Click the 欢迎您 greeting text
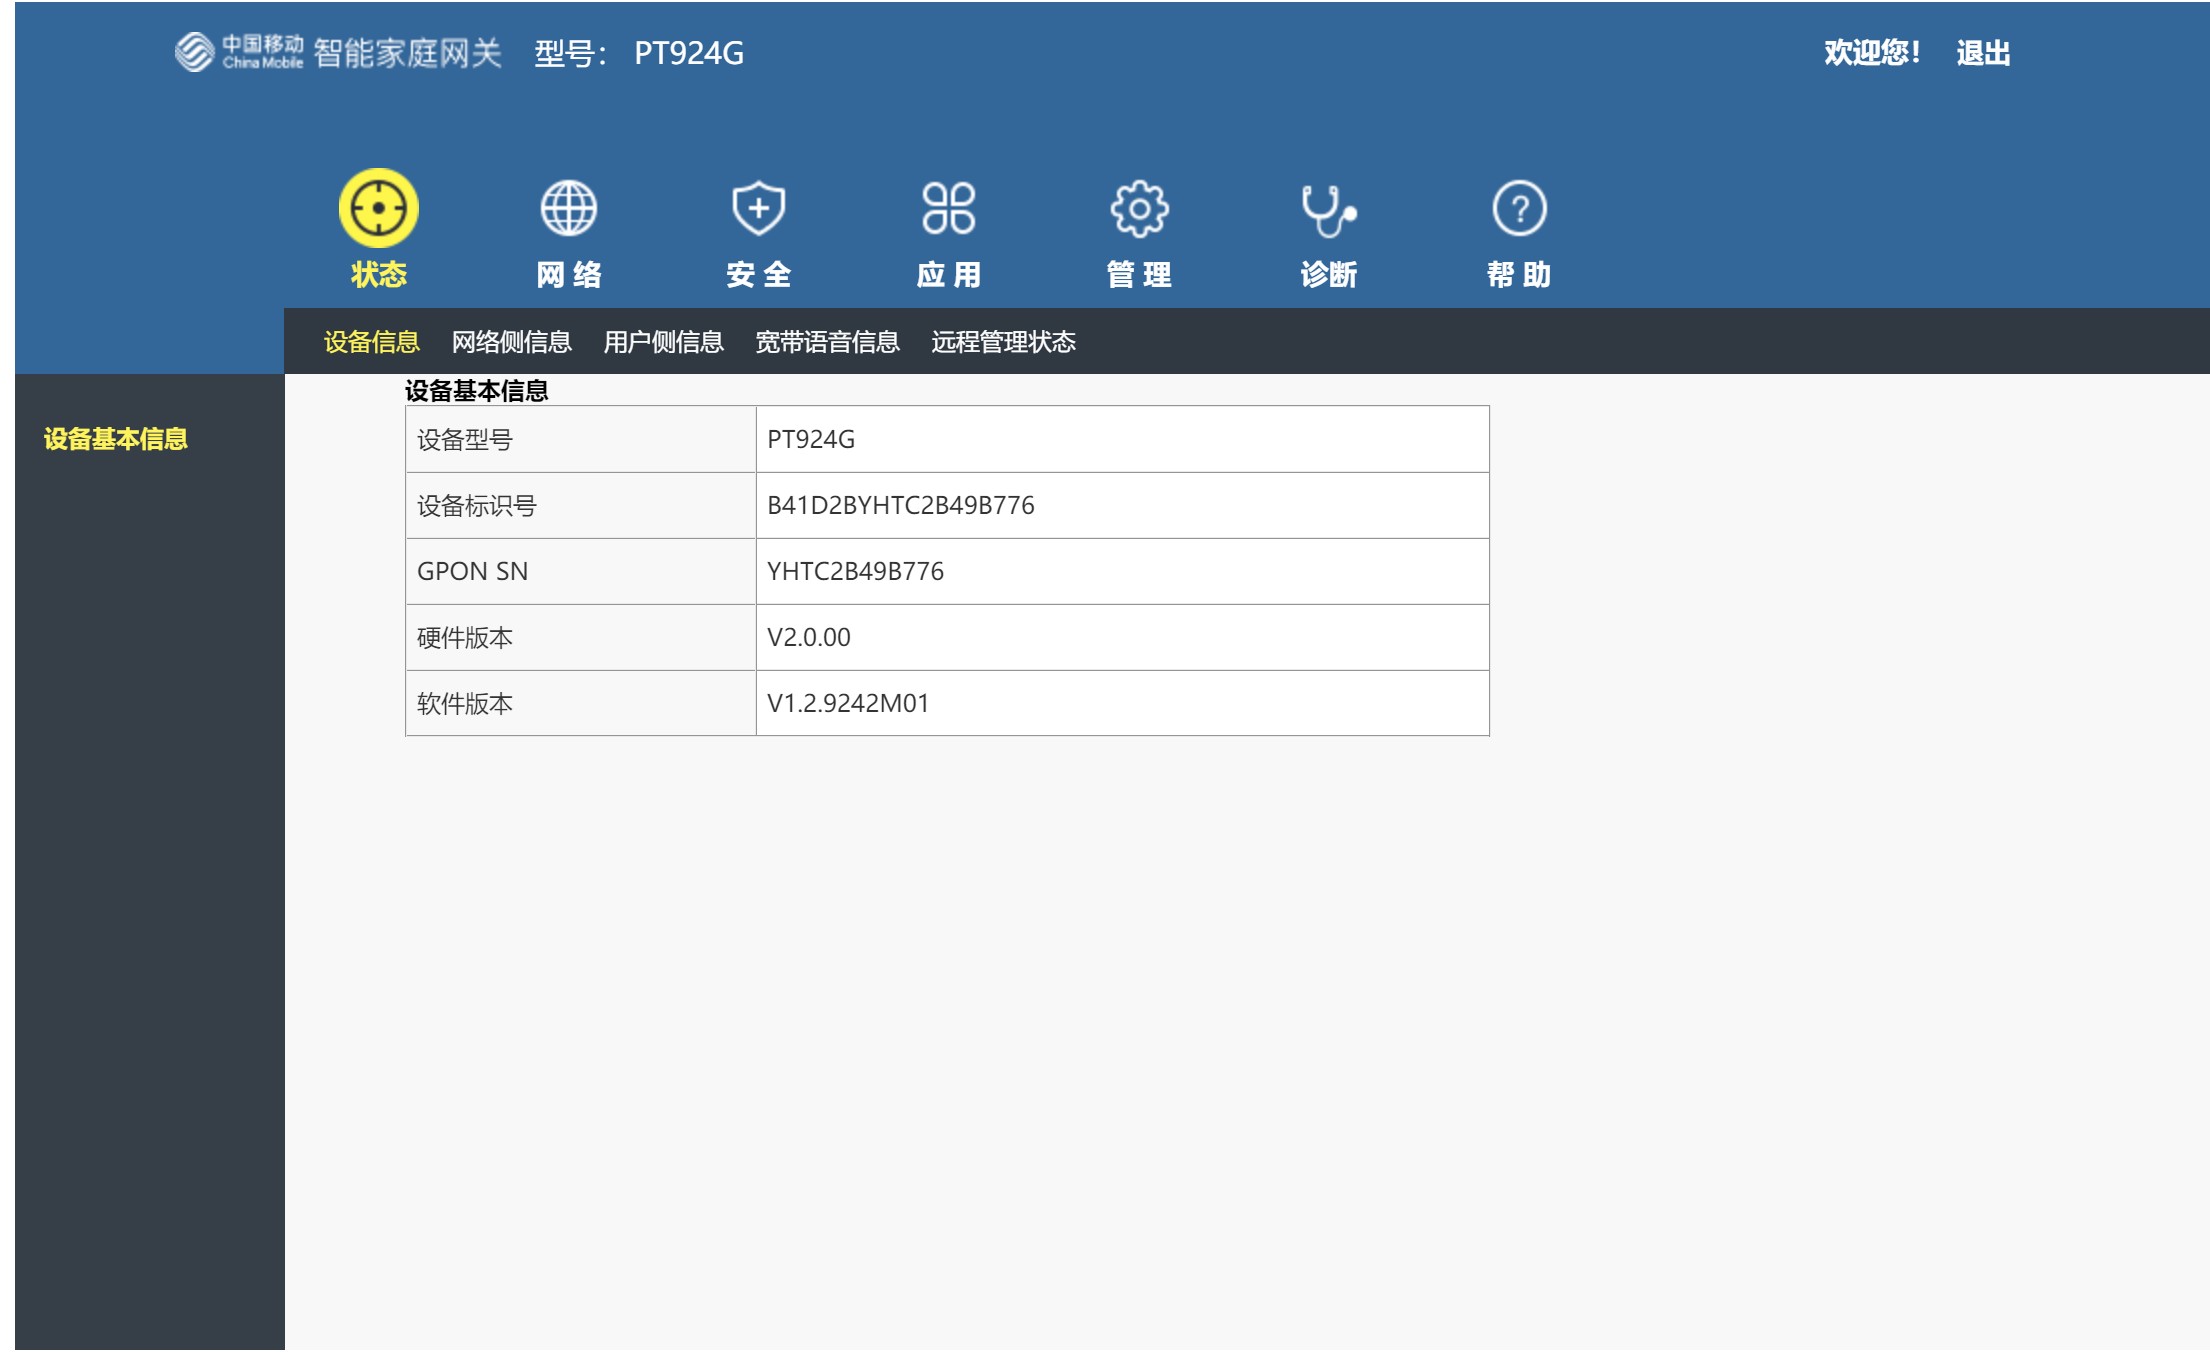 [x=1871, y=54]
